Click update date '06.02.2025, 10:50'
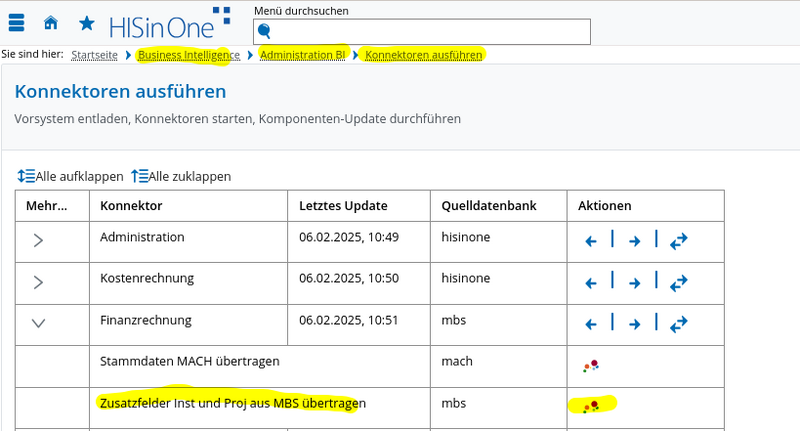Image resolution: width=800 pixels, height=431 pixels. pos(349,278)
